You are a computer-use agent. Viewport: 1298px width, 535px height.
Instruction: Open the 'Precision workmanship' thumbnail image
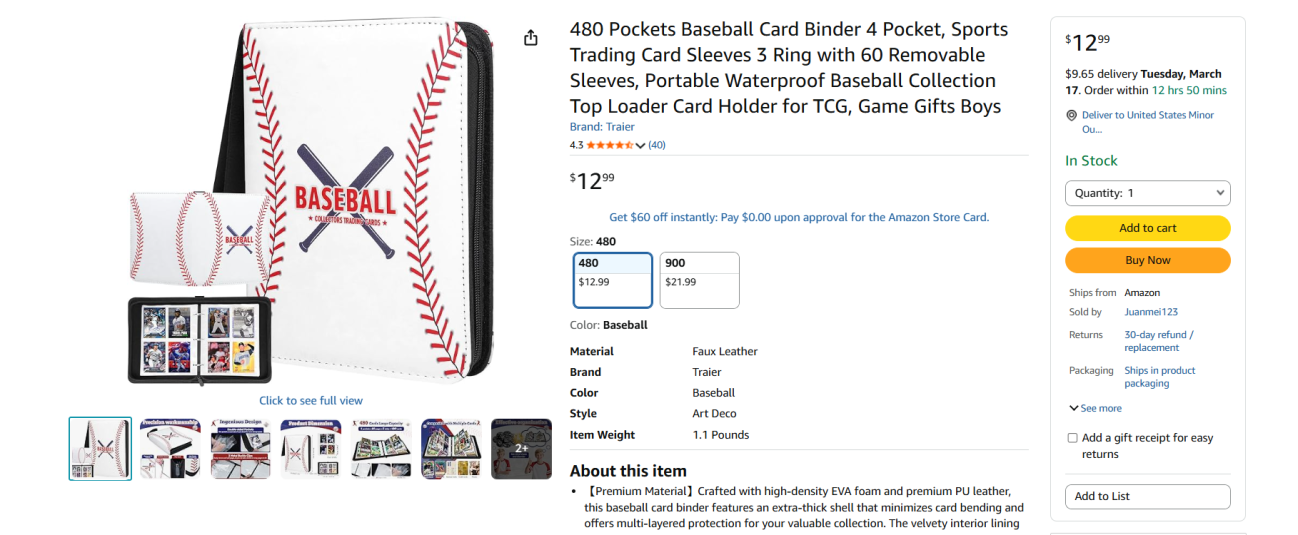[170, 449]
